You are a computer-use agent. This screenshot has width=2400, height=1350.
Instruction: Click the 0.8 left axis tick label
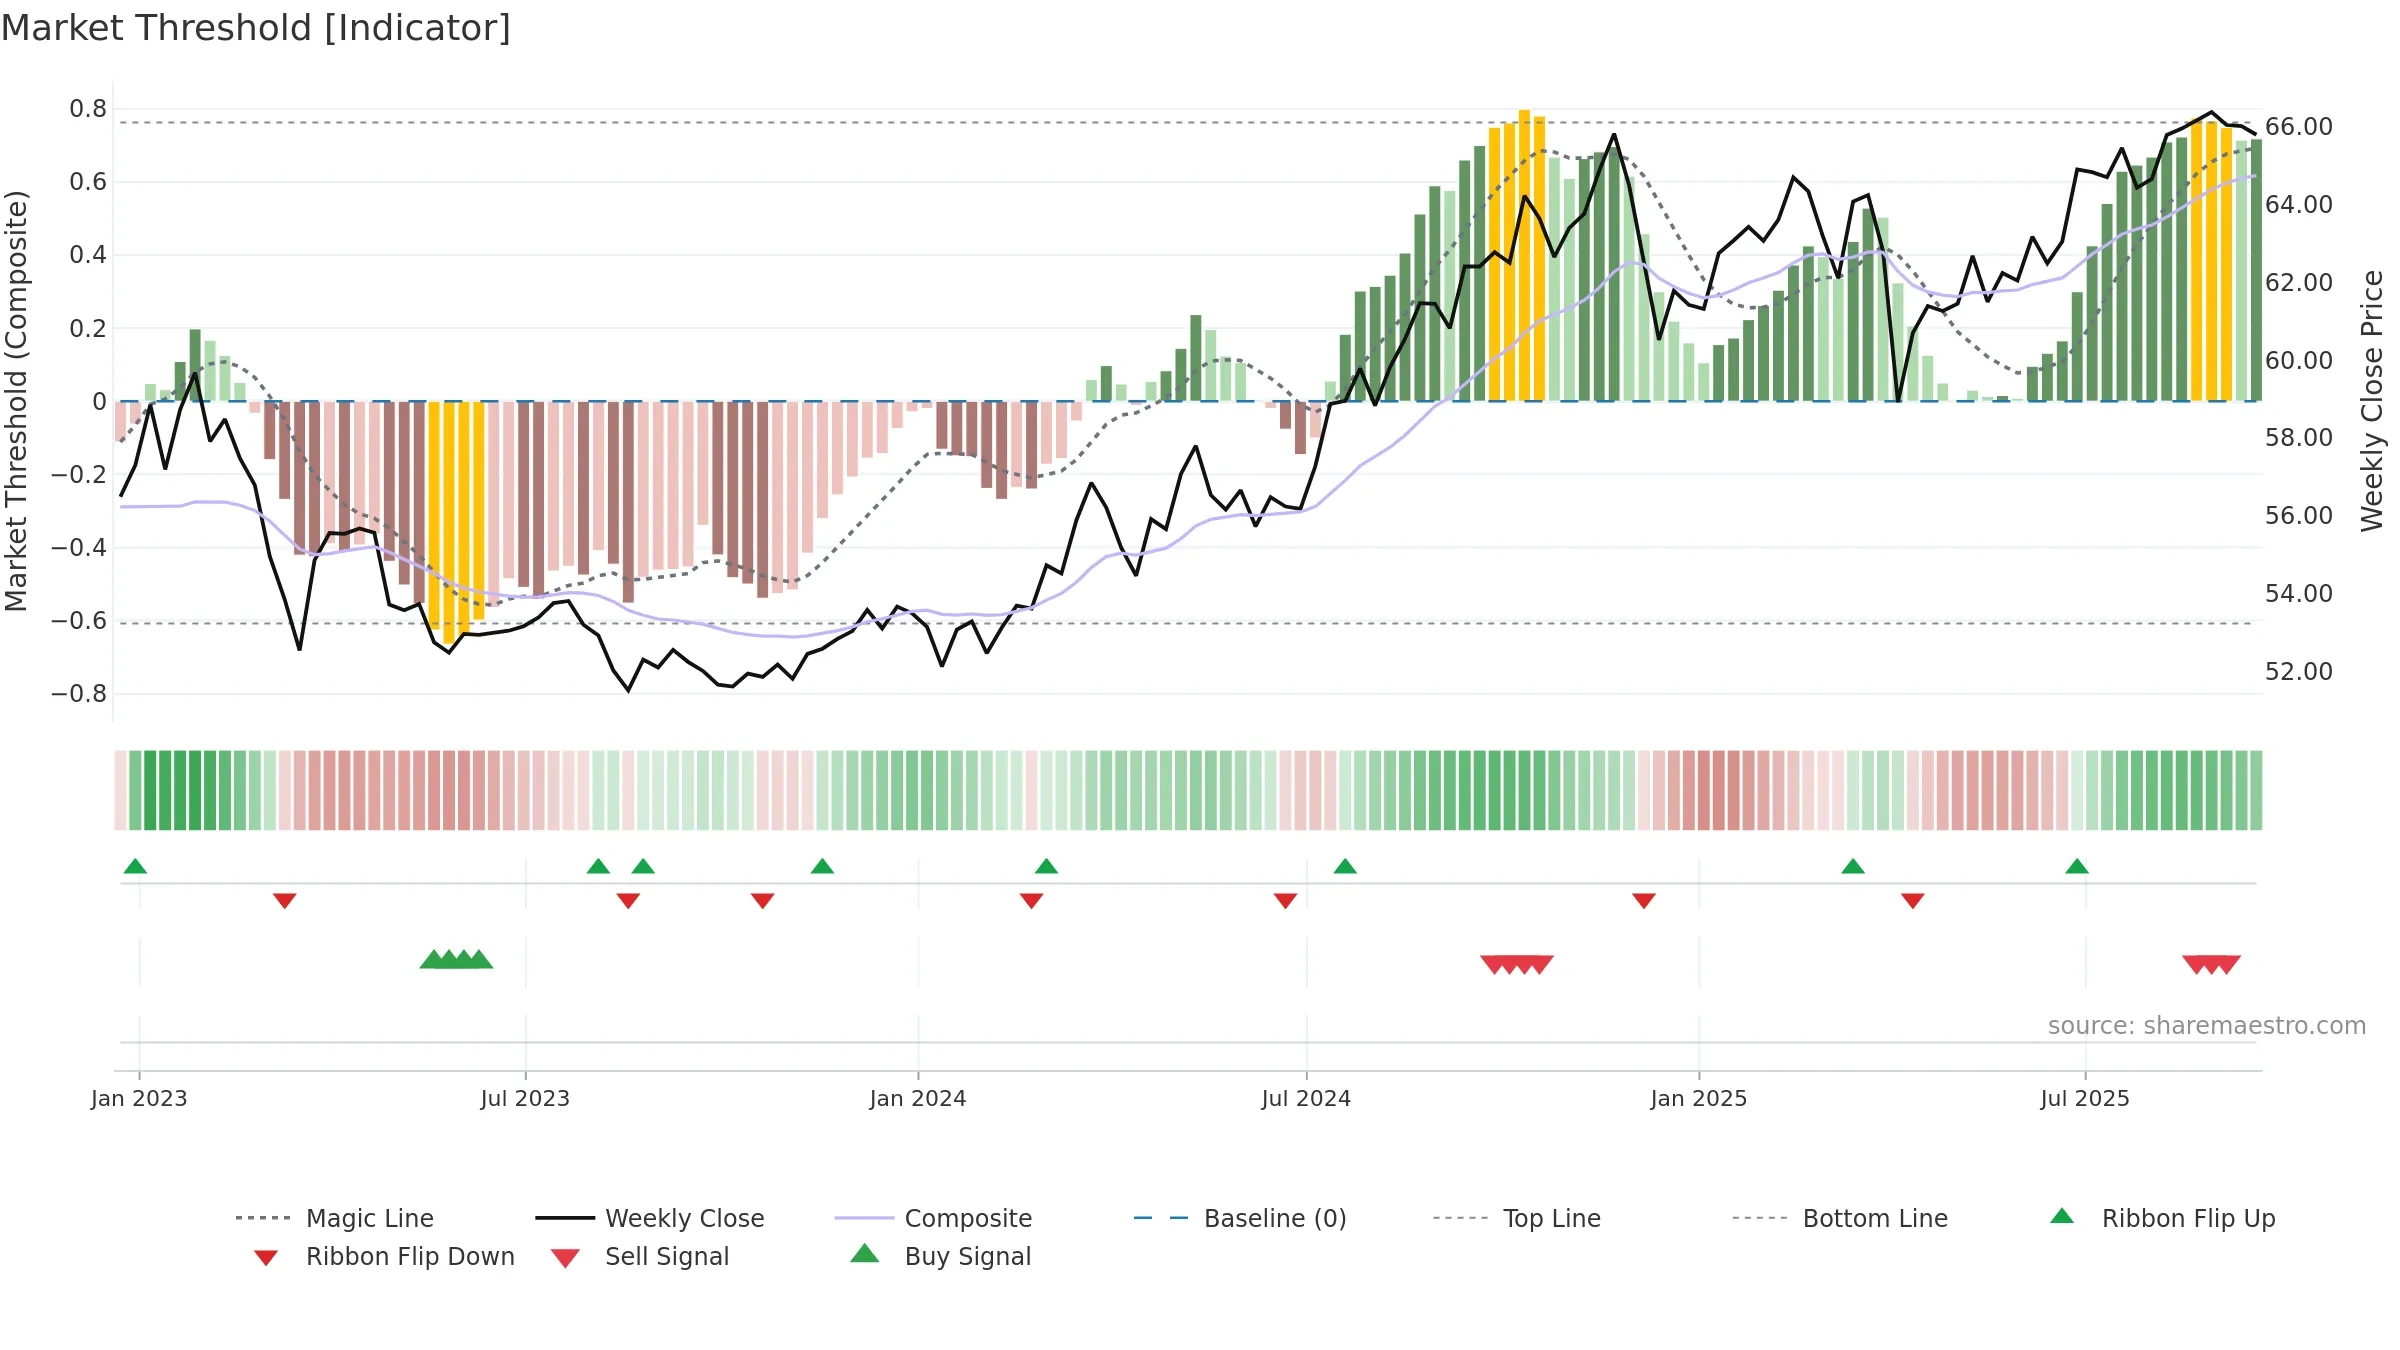(88, 109)
